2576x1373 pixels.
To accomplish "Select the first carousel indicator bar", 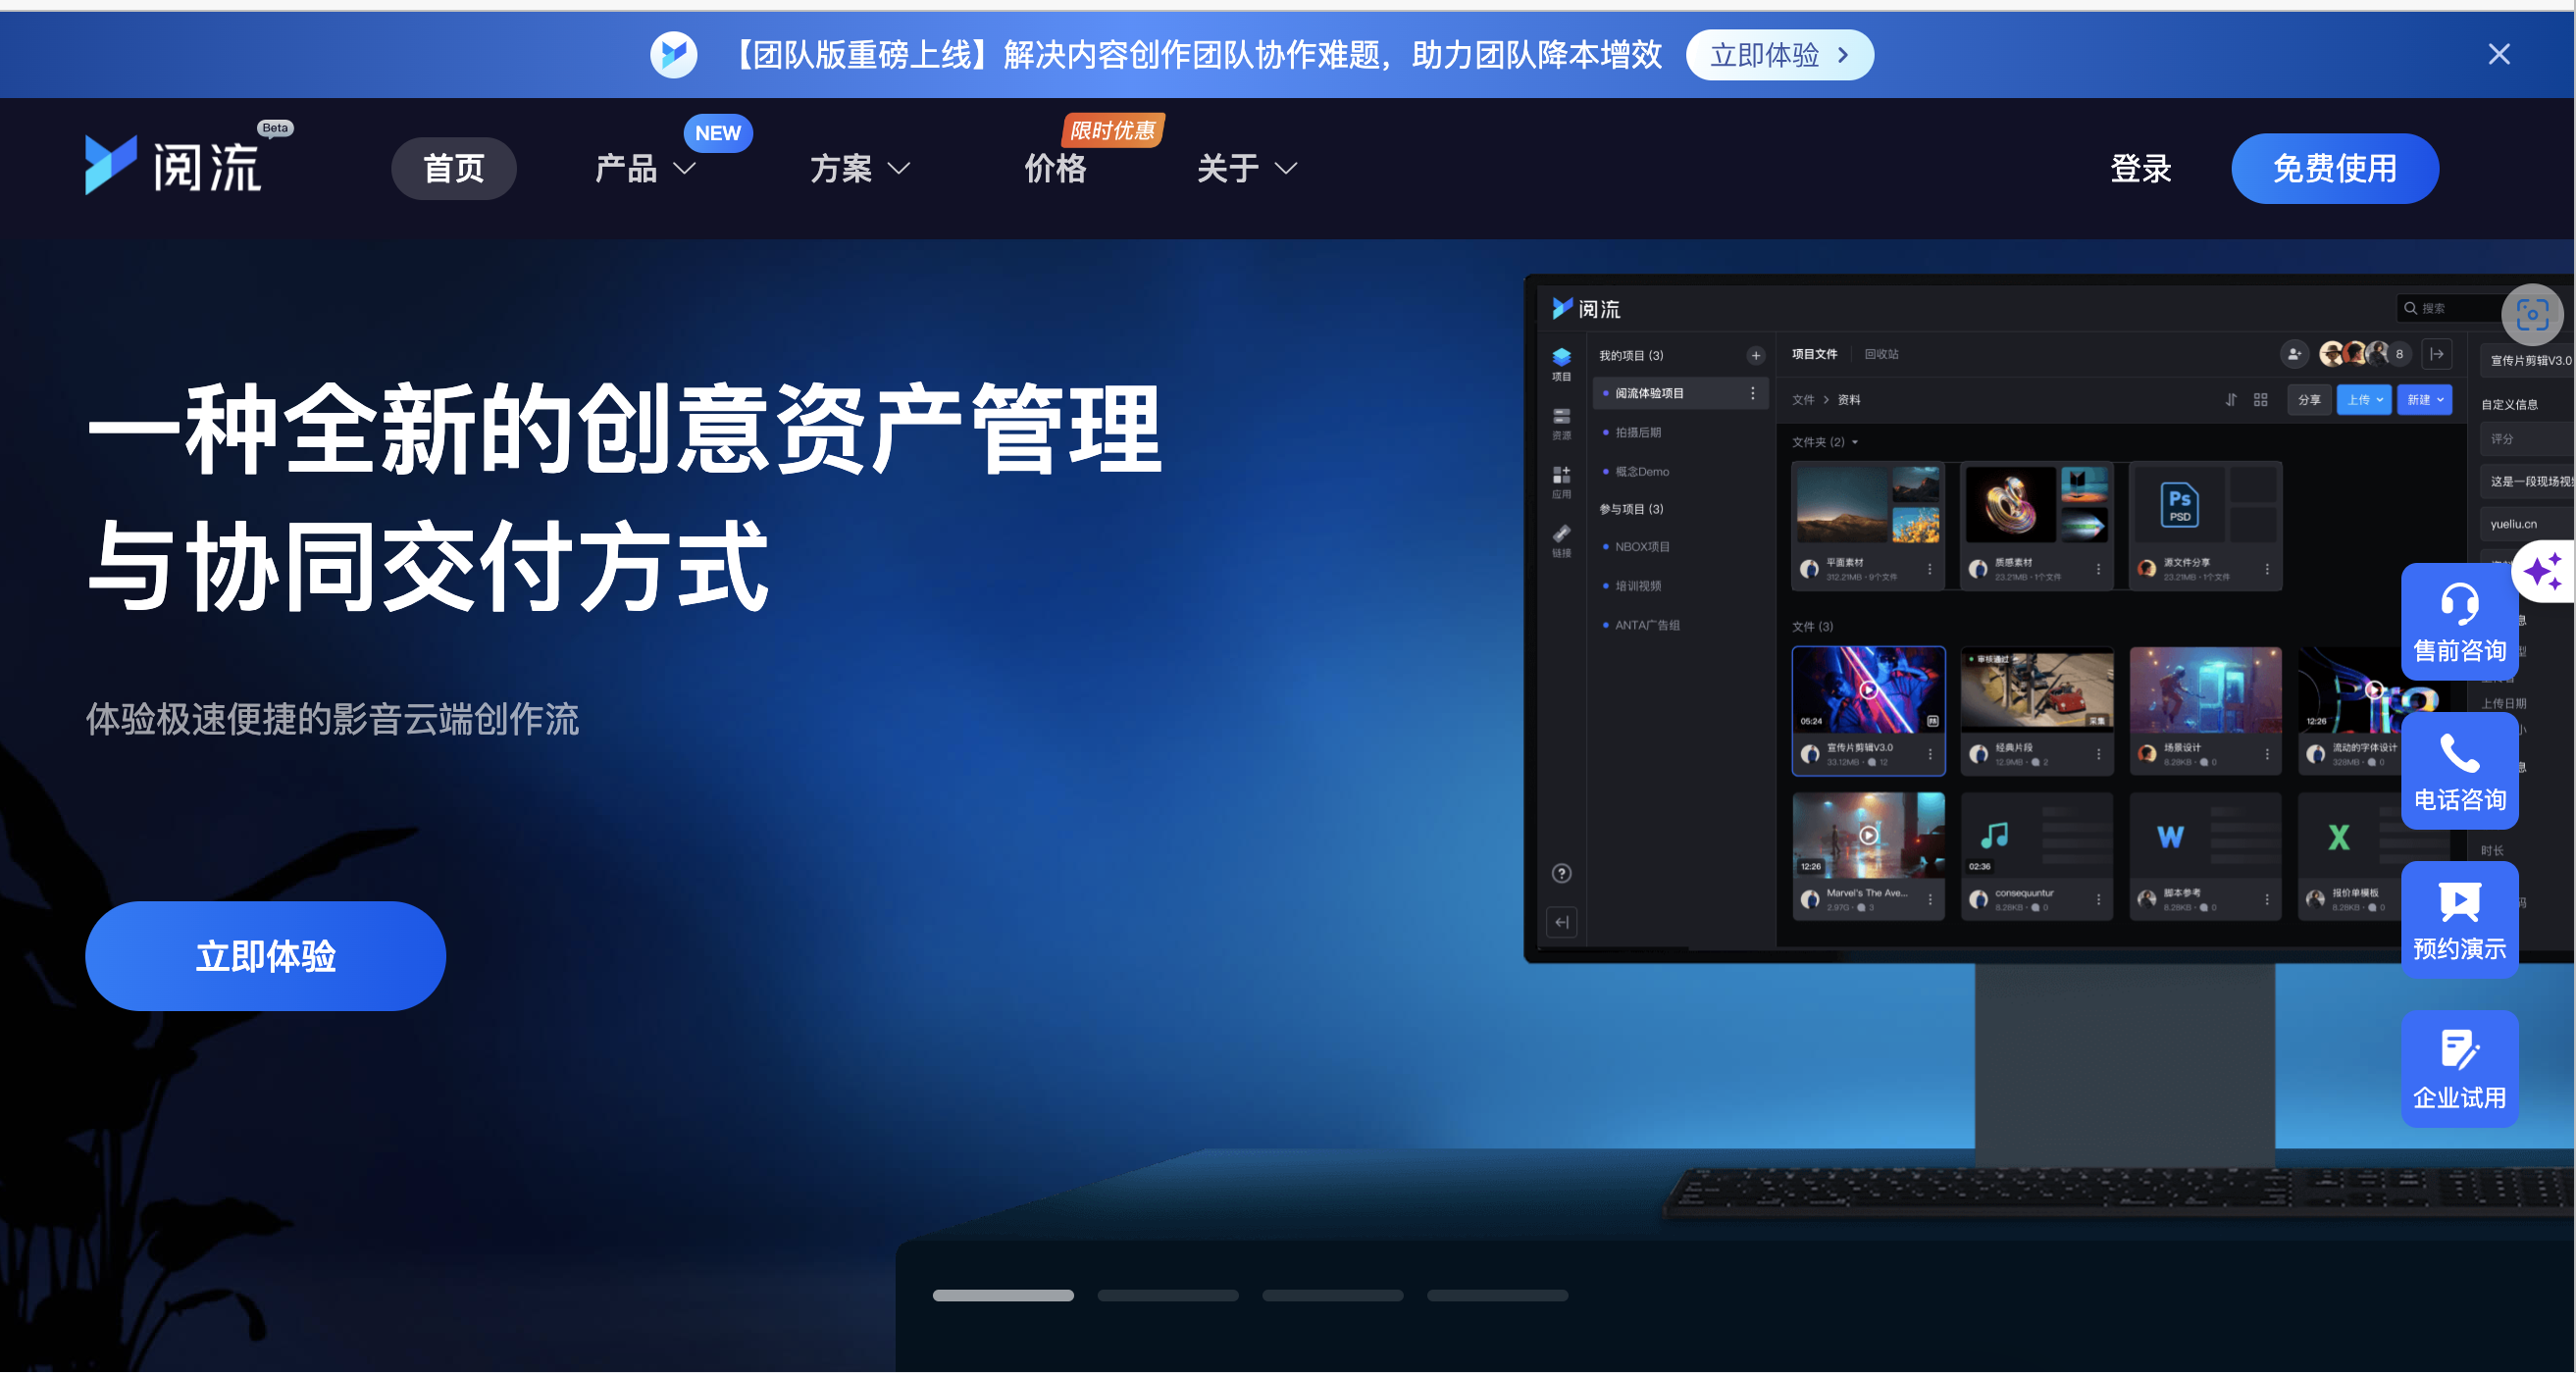I will tap(1003, 1295).
